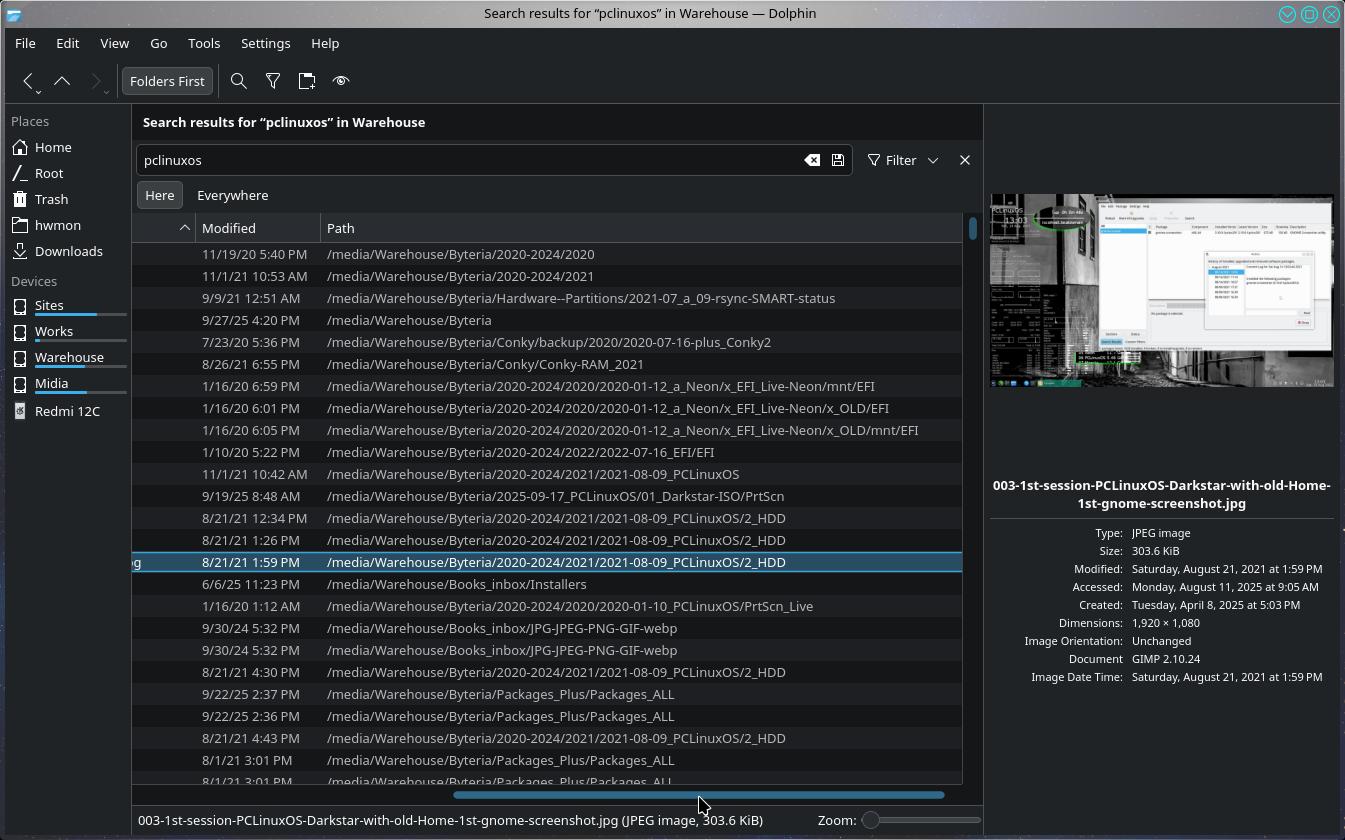Viewport: 1345px width, 840px height.
Task: Clear the pclinuxos search text
Action: click(812, 160)
